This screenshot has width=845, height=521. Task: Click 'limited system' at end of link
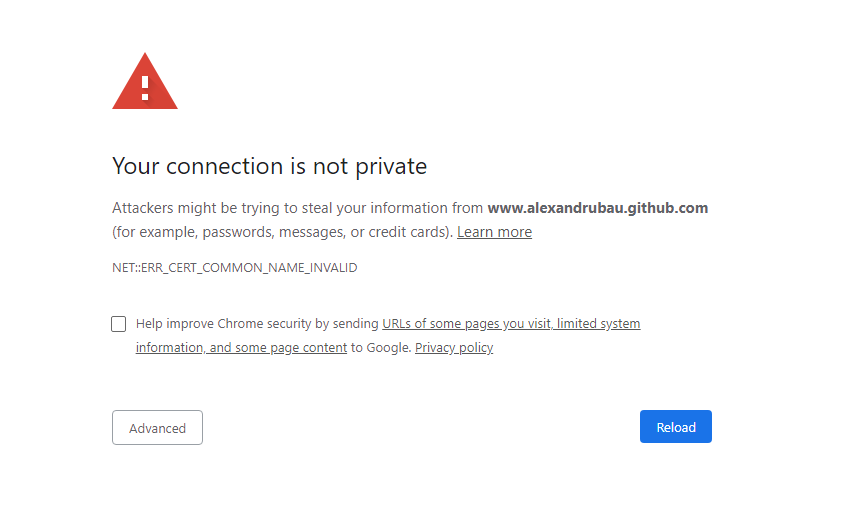[x=598, y=324]
